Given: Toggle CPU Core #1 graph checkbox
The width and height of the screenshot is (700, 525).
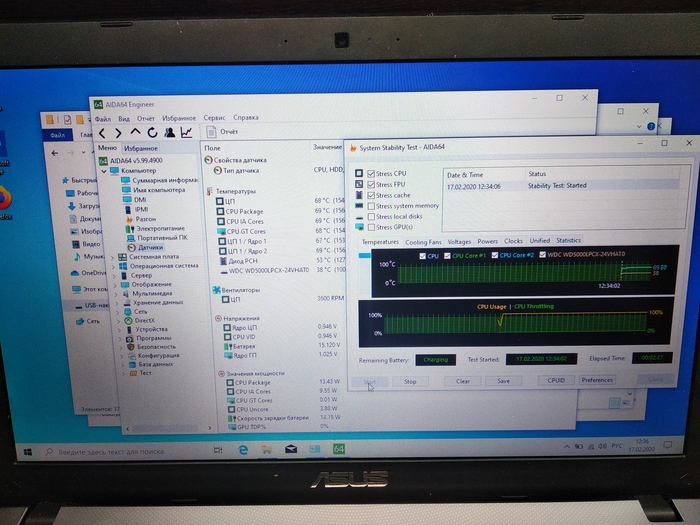Looking at the screenshot, I should pyautogui.click(x=447, y=256).
